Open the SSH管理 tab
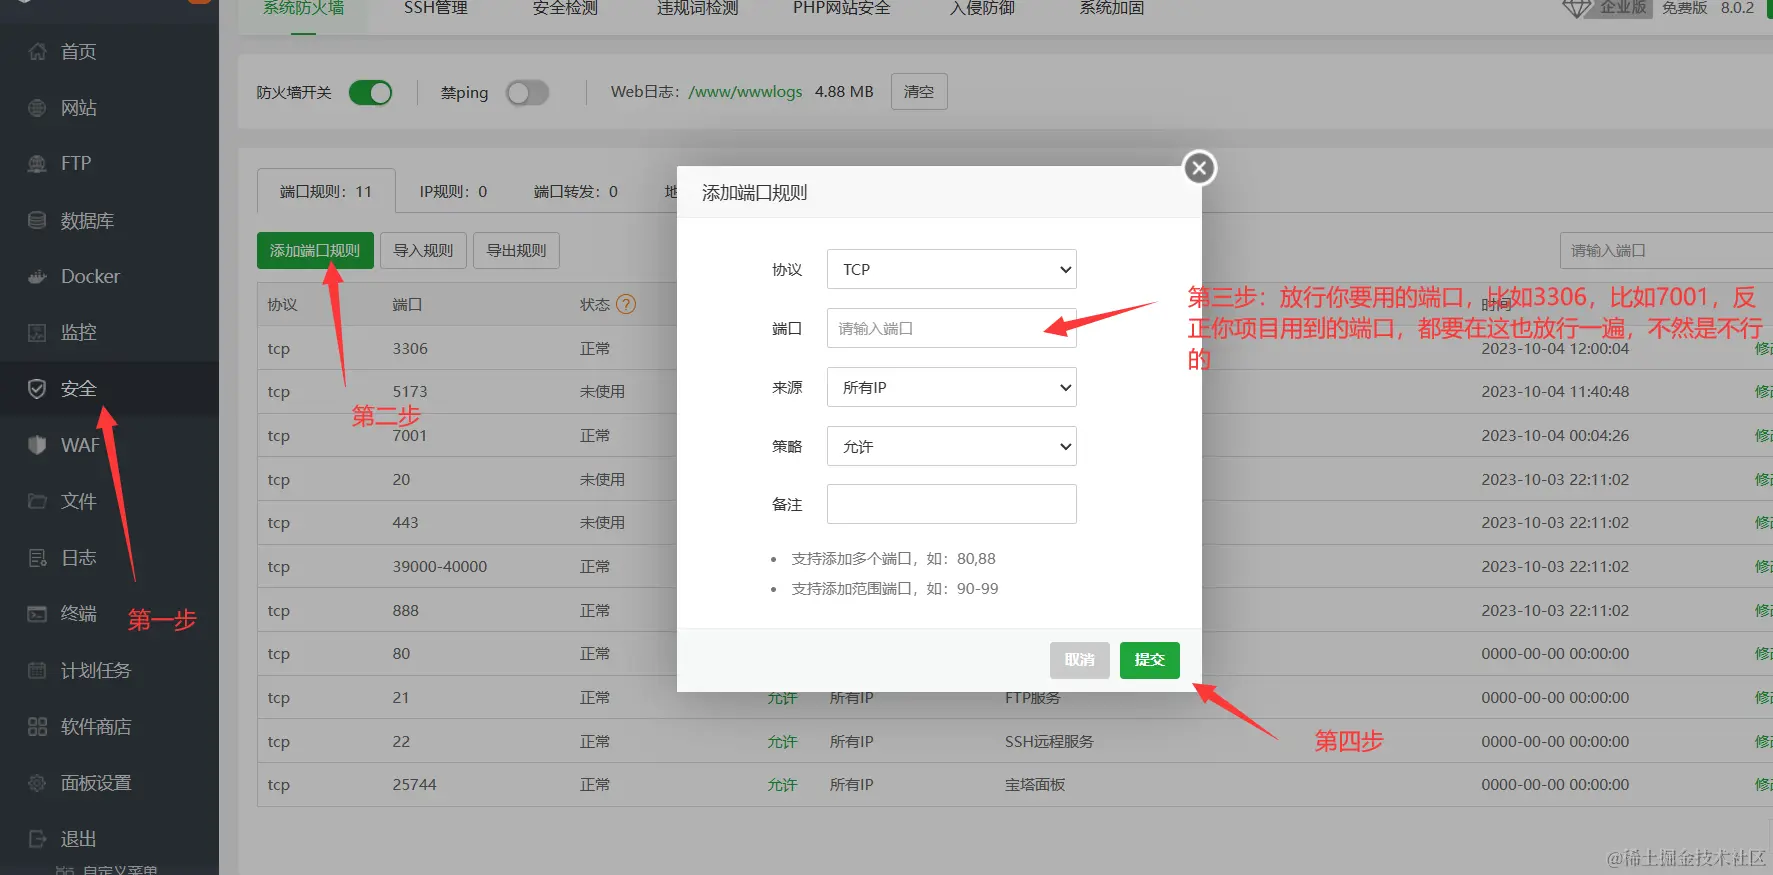 coord(436,9)
